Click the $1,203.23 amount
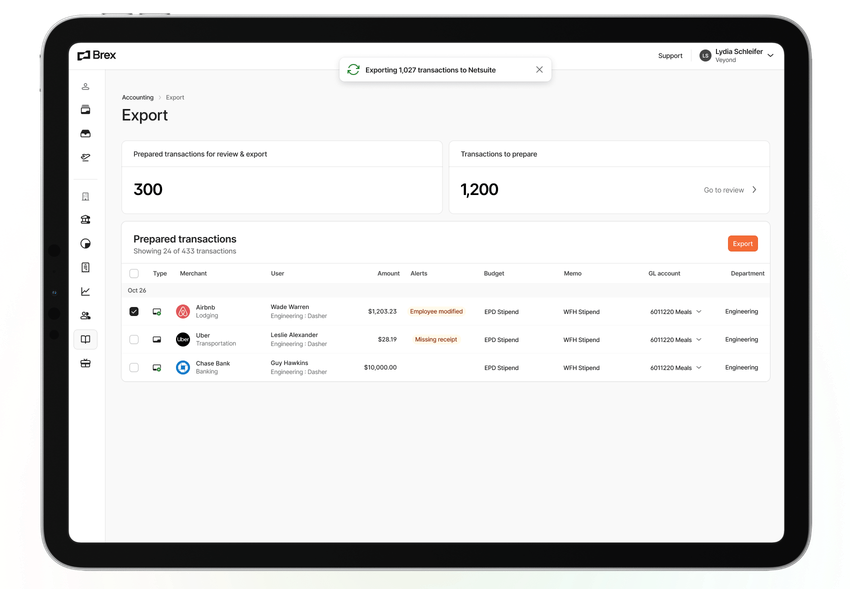 pyautogui.click(x=382, y=312)
